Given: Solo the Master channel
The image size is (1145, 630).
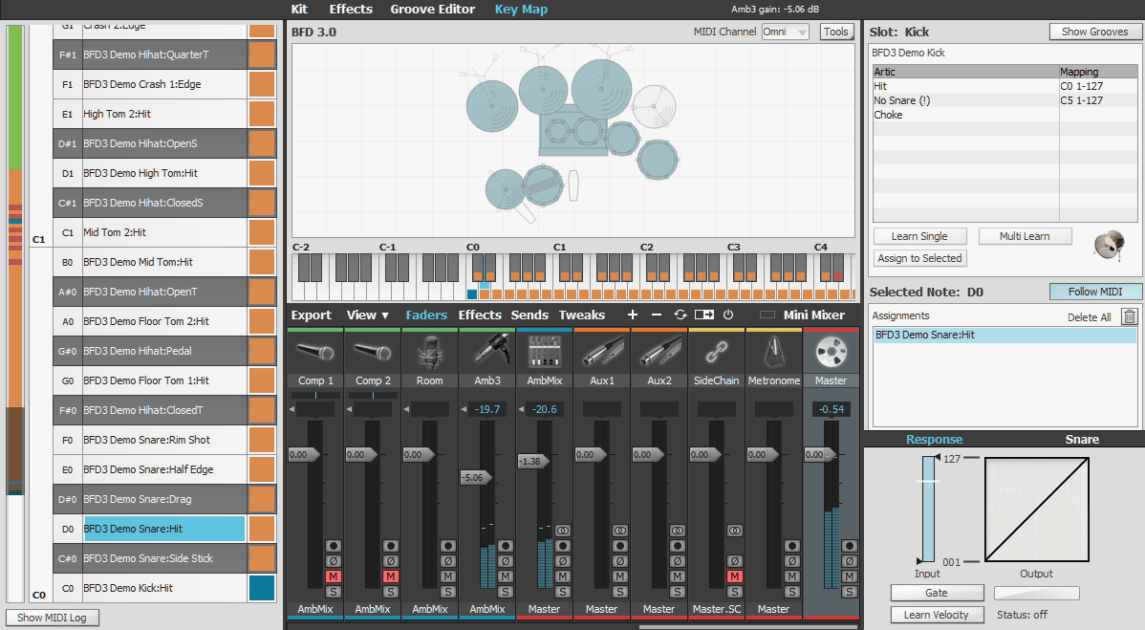Looking at the screenshot, I should tap(849, 592).
